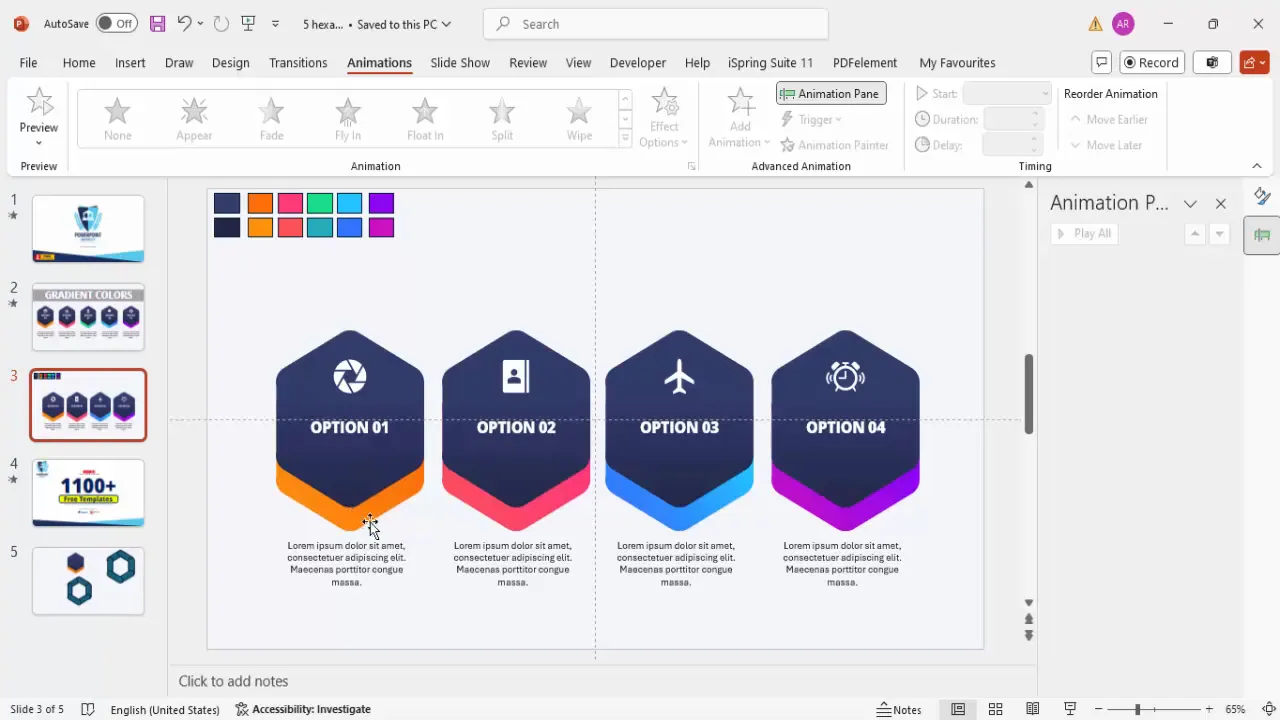
Task: Click the Preview animation star icon
Action: (39, 102)
